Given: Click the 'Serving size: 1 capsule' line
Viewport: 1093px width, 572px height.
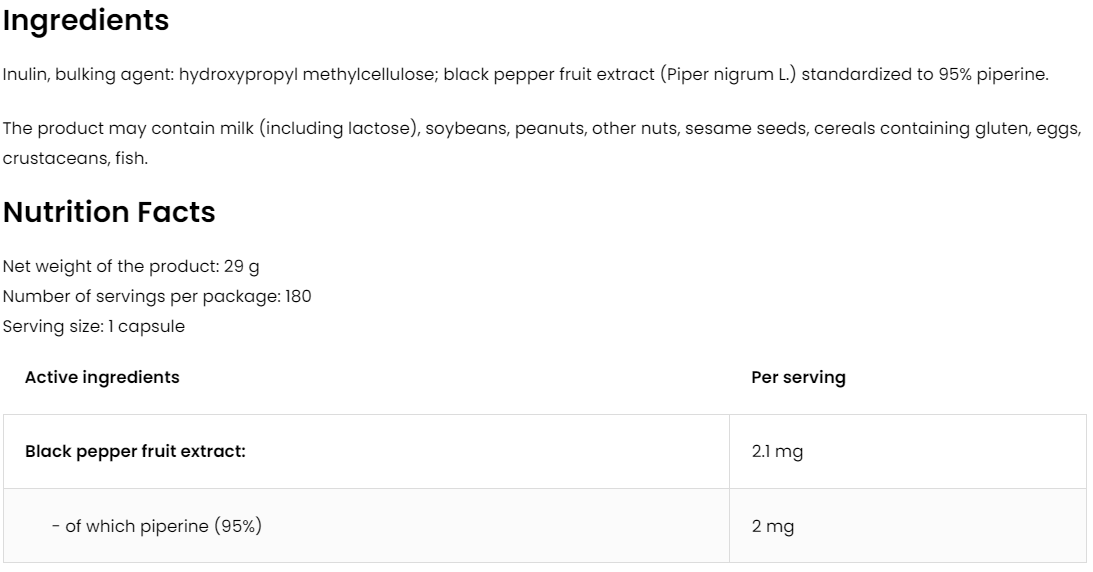Looking at the screenshot, I should pyautogui.click(x=94, y=326).
